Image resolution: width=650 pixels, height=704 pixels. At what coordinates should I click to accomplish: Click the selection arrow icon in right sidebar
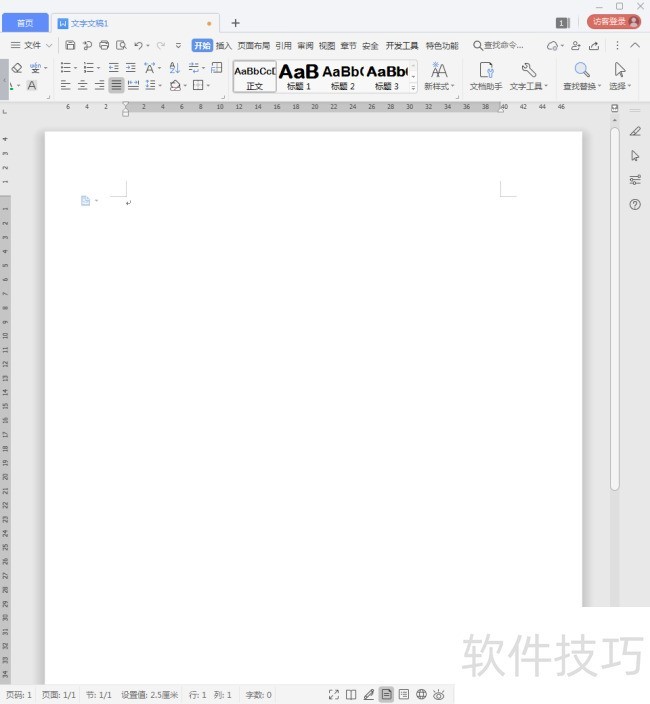click(x=635, y=156)
